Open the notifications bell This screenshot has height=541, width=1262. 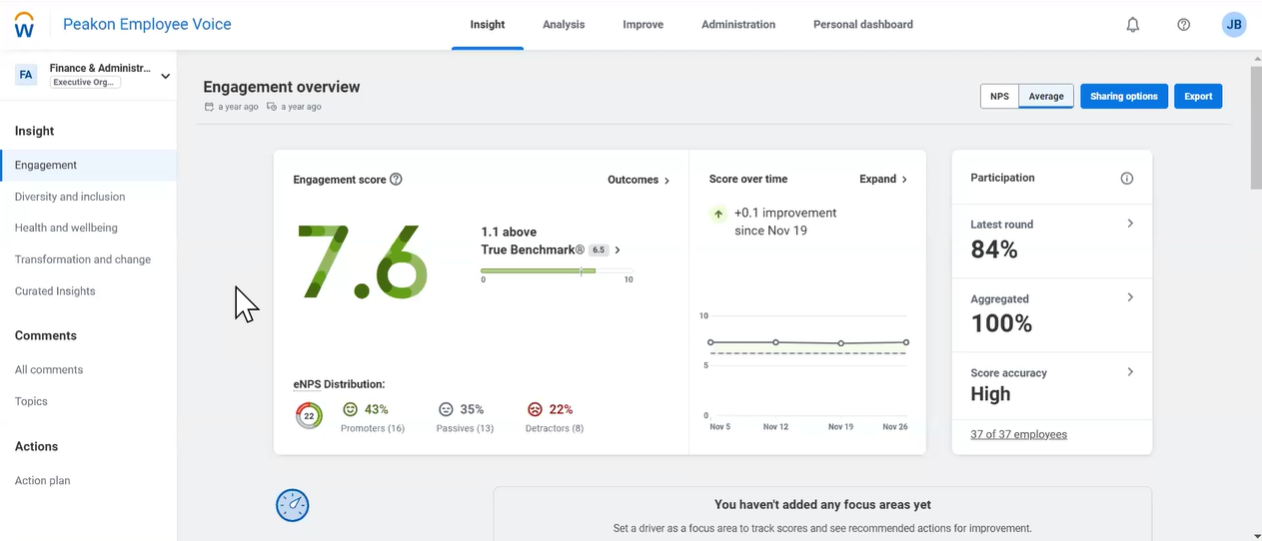[x=1133, y=25]
